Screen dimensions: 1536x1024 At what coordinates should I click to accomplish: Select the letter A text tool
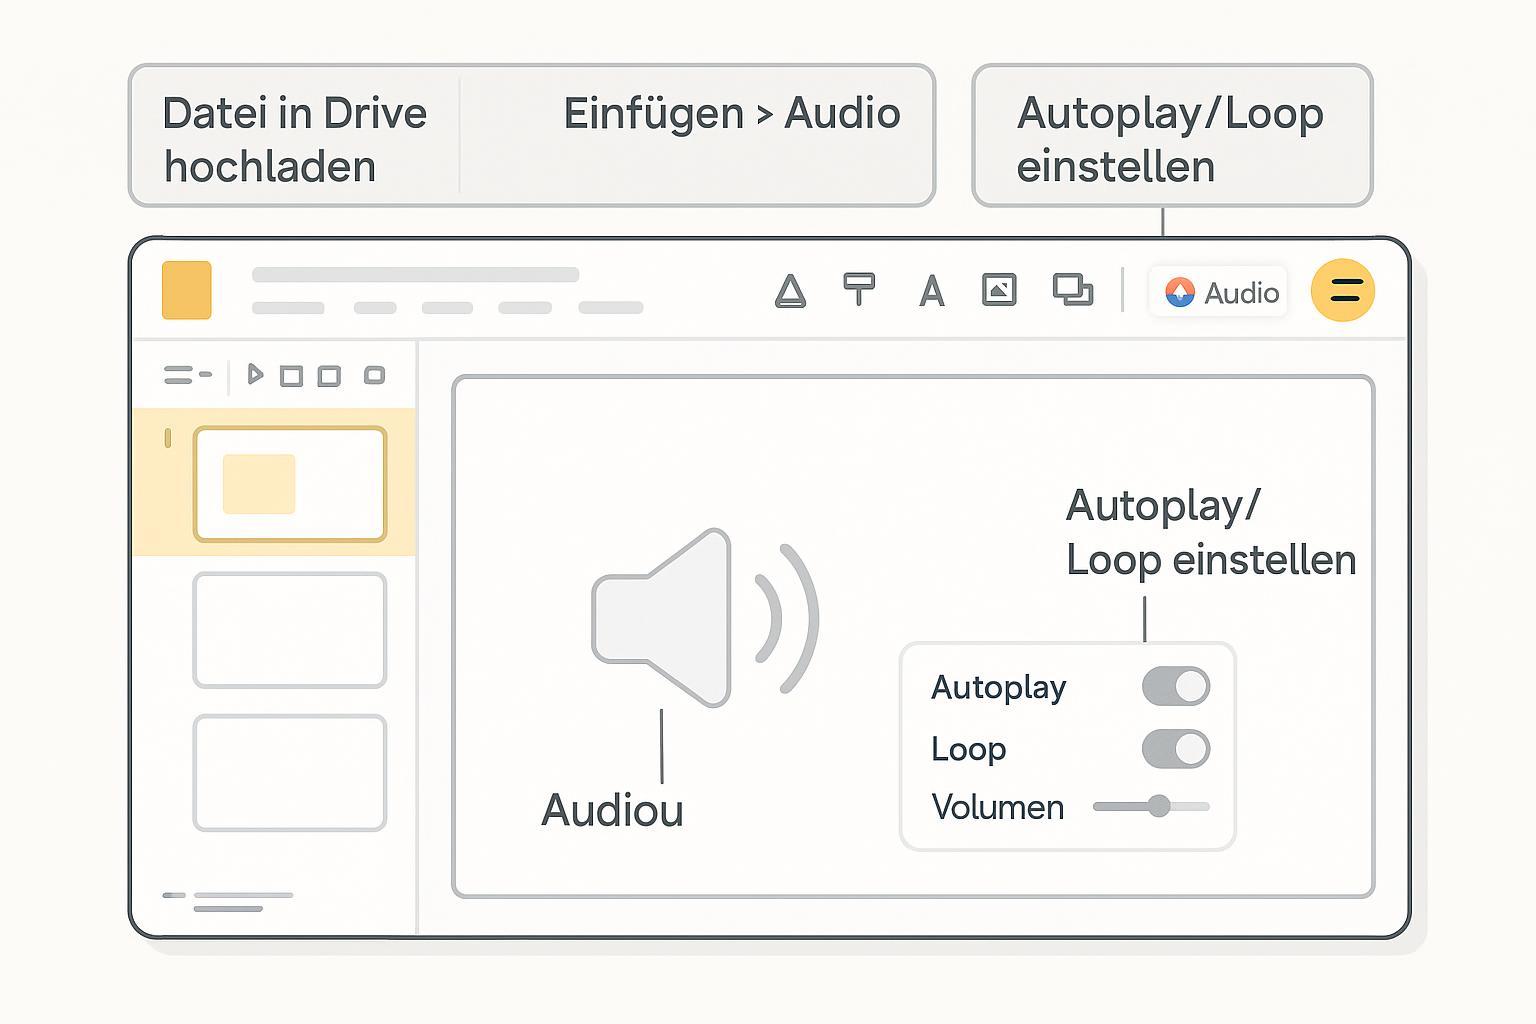(x=931, y=291)
